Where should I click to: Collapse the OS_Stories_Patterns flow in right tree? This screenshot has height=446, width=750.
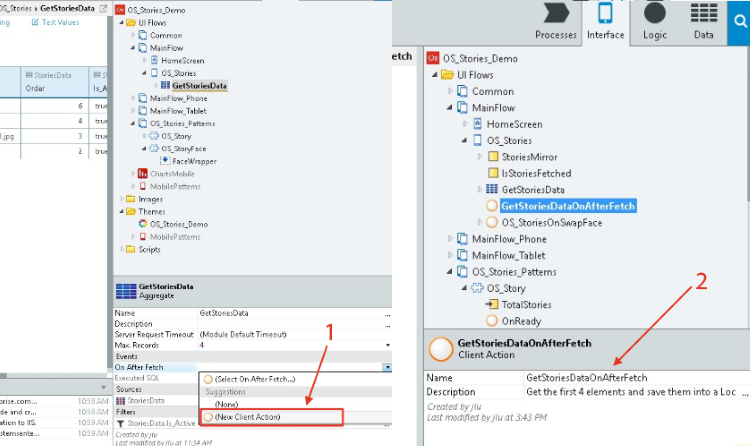pyautogui.click(x=449, y=271)
